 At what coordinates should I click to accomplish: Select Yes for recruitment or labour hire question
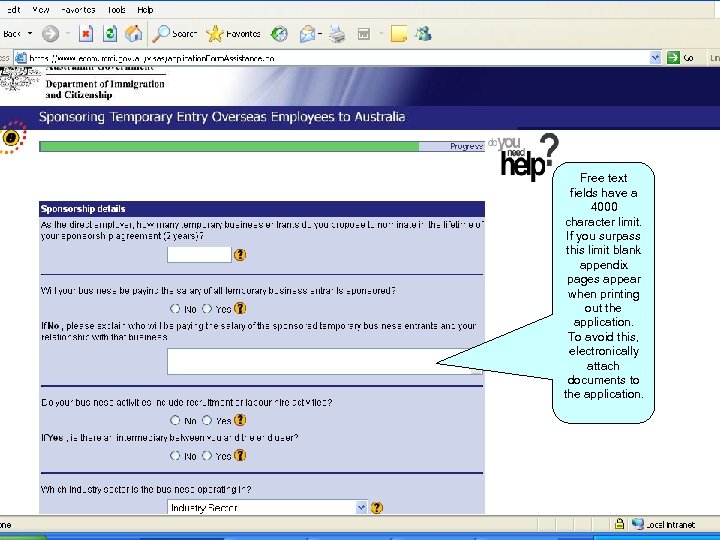point(207,420)
